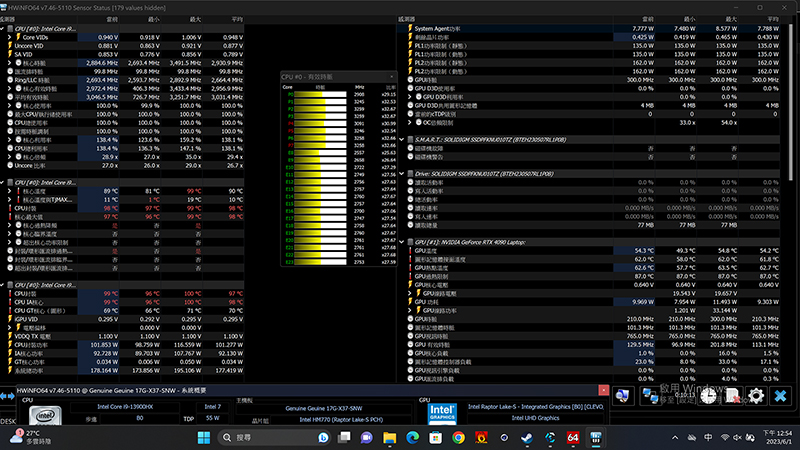This screenshot has height=450, width=800.
Task: Reset the sensor clock timer icon
Action: coord(708,396)
